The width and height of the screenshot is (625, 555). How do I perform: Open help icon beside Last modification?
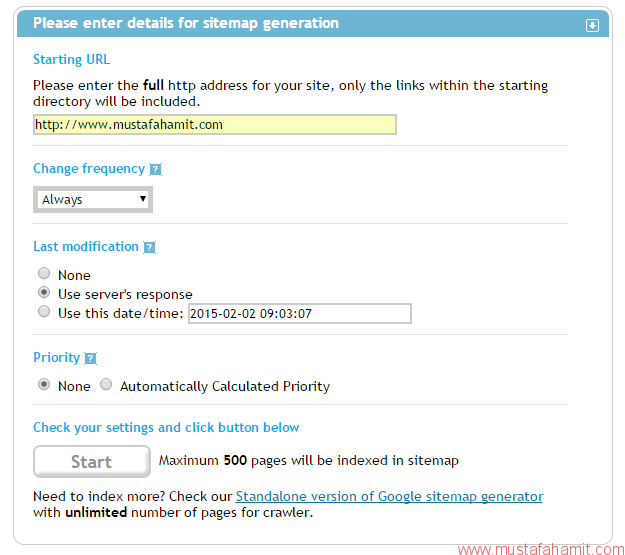tap(149, 248)
